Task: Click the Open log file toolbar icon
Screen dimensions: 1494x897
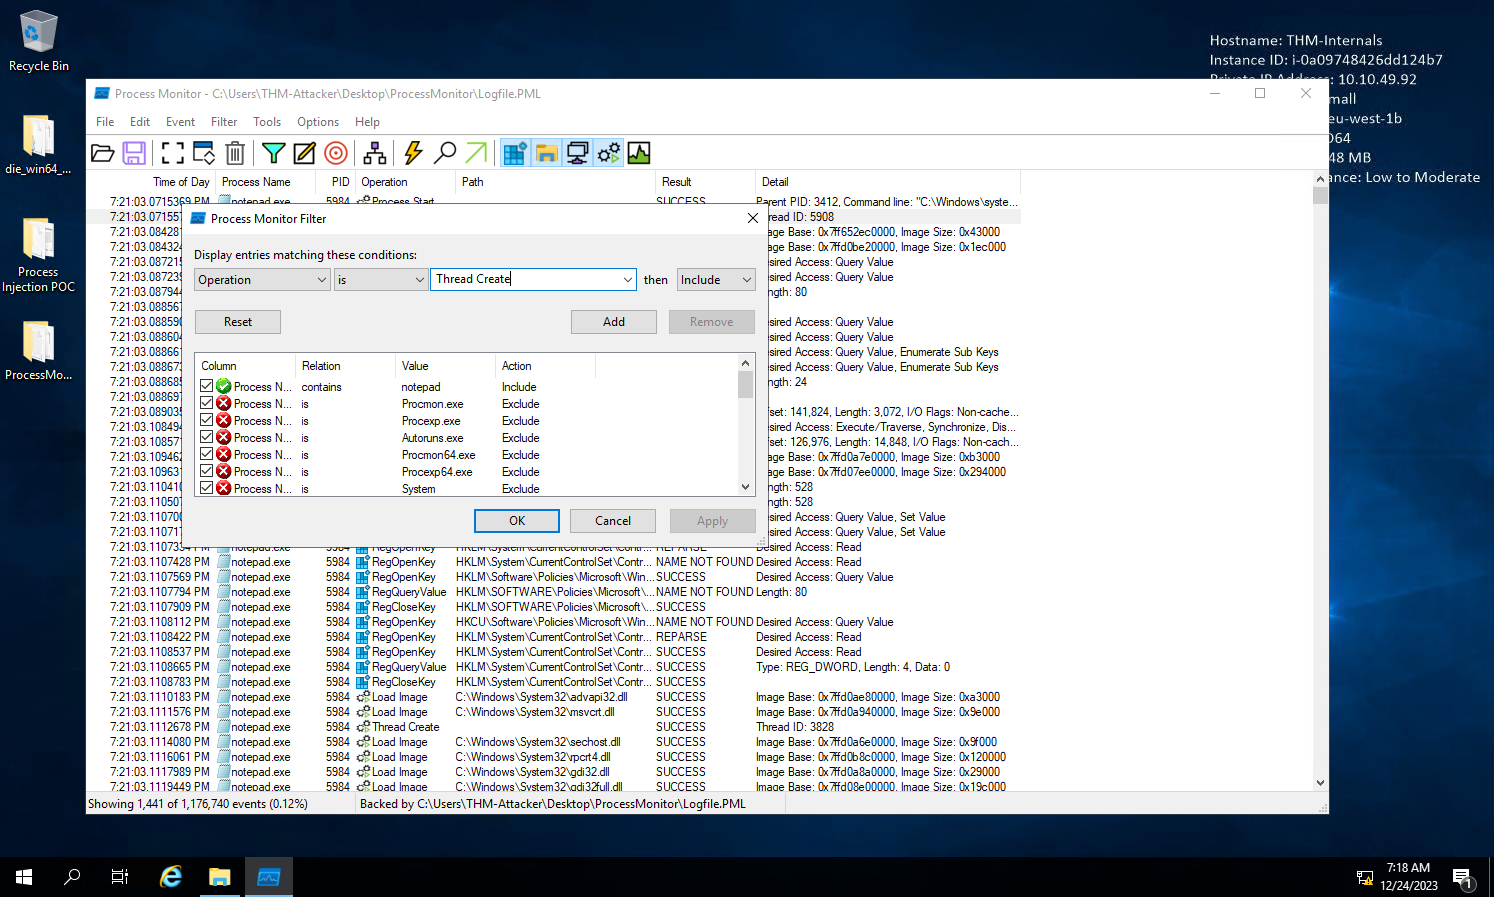Action: [x=102, y=153]
